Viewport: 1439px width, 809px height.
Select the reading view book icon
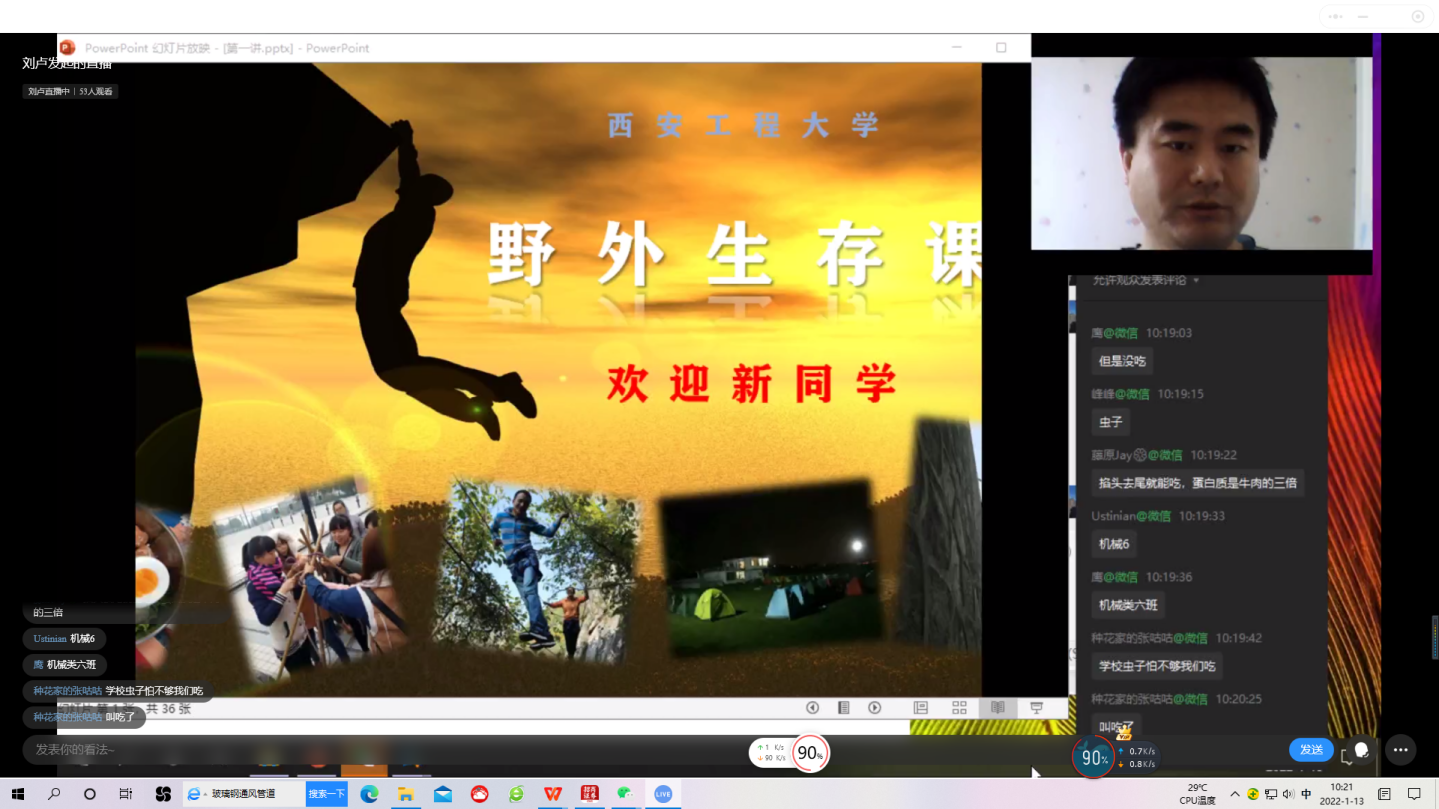pyautogui.click(x=997, y=708)
